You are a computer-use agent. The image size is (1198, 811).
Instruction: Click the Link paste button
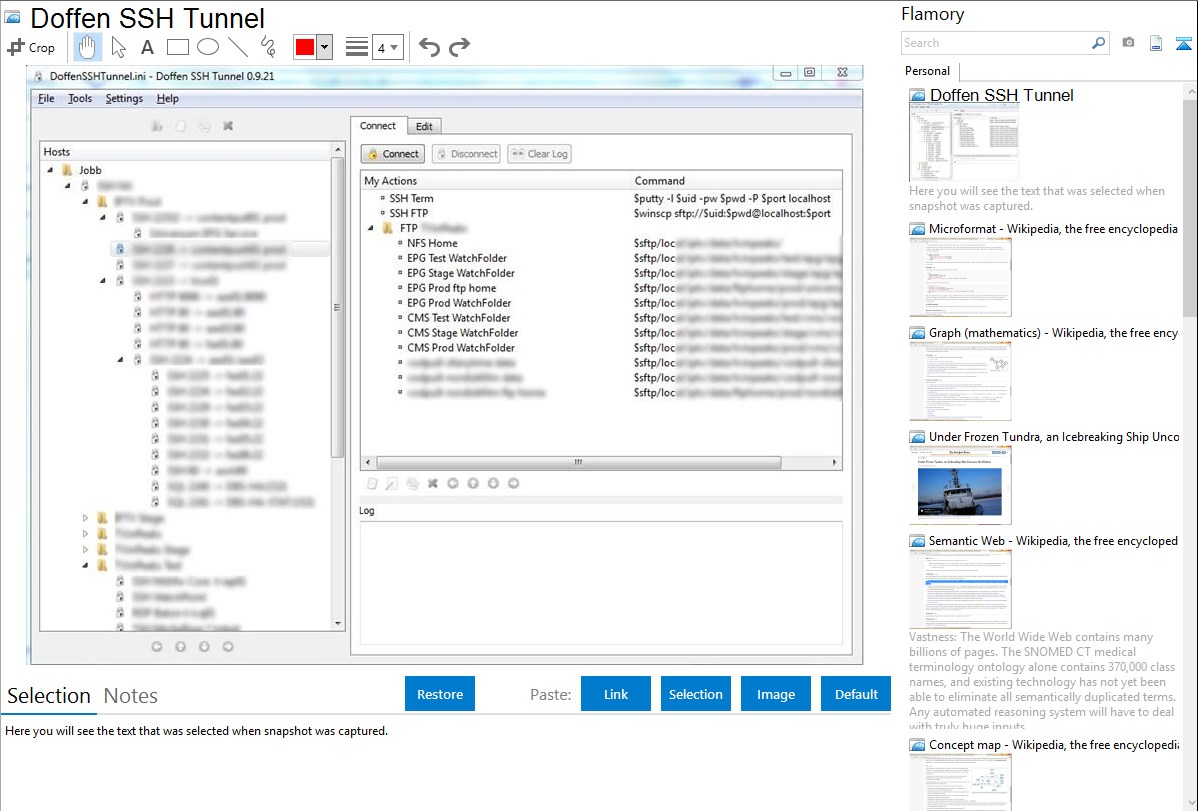tap(616, 694)
